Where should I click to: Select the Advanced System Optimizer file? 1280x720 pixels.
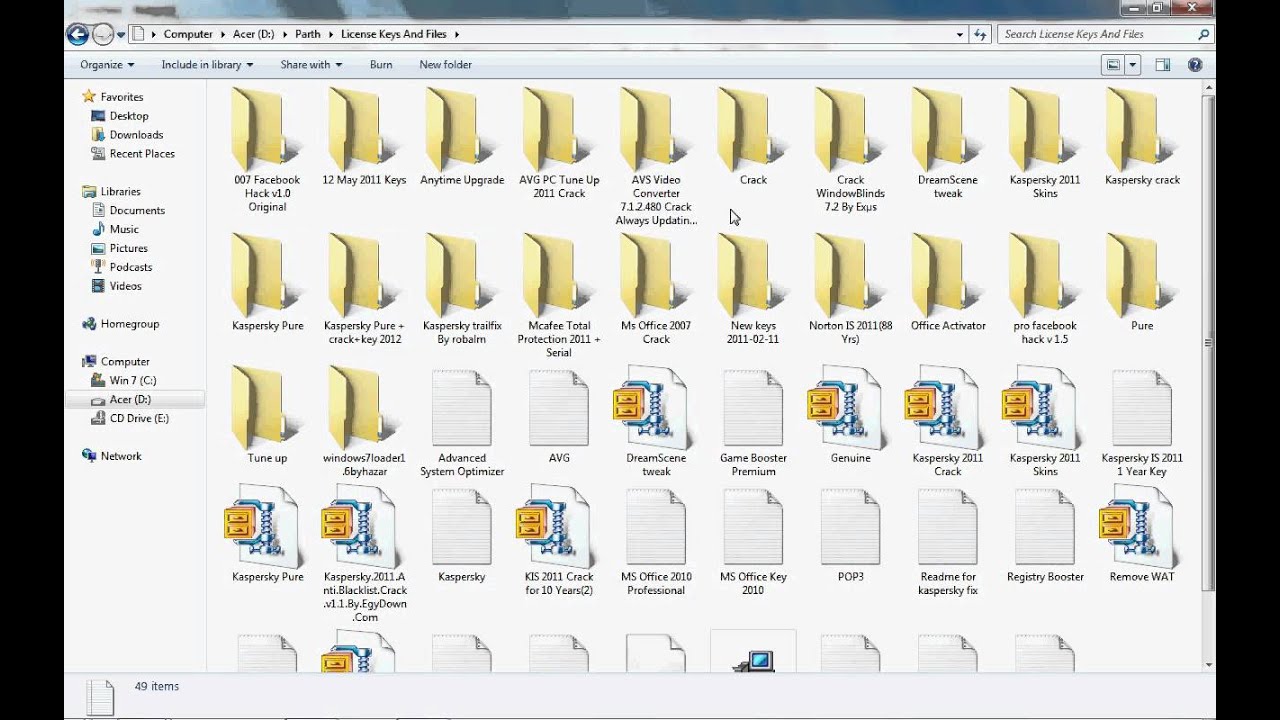(x=462, y=421)
